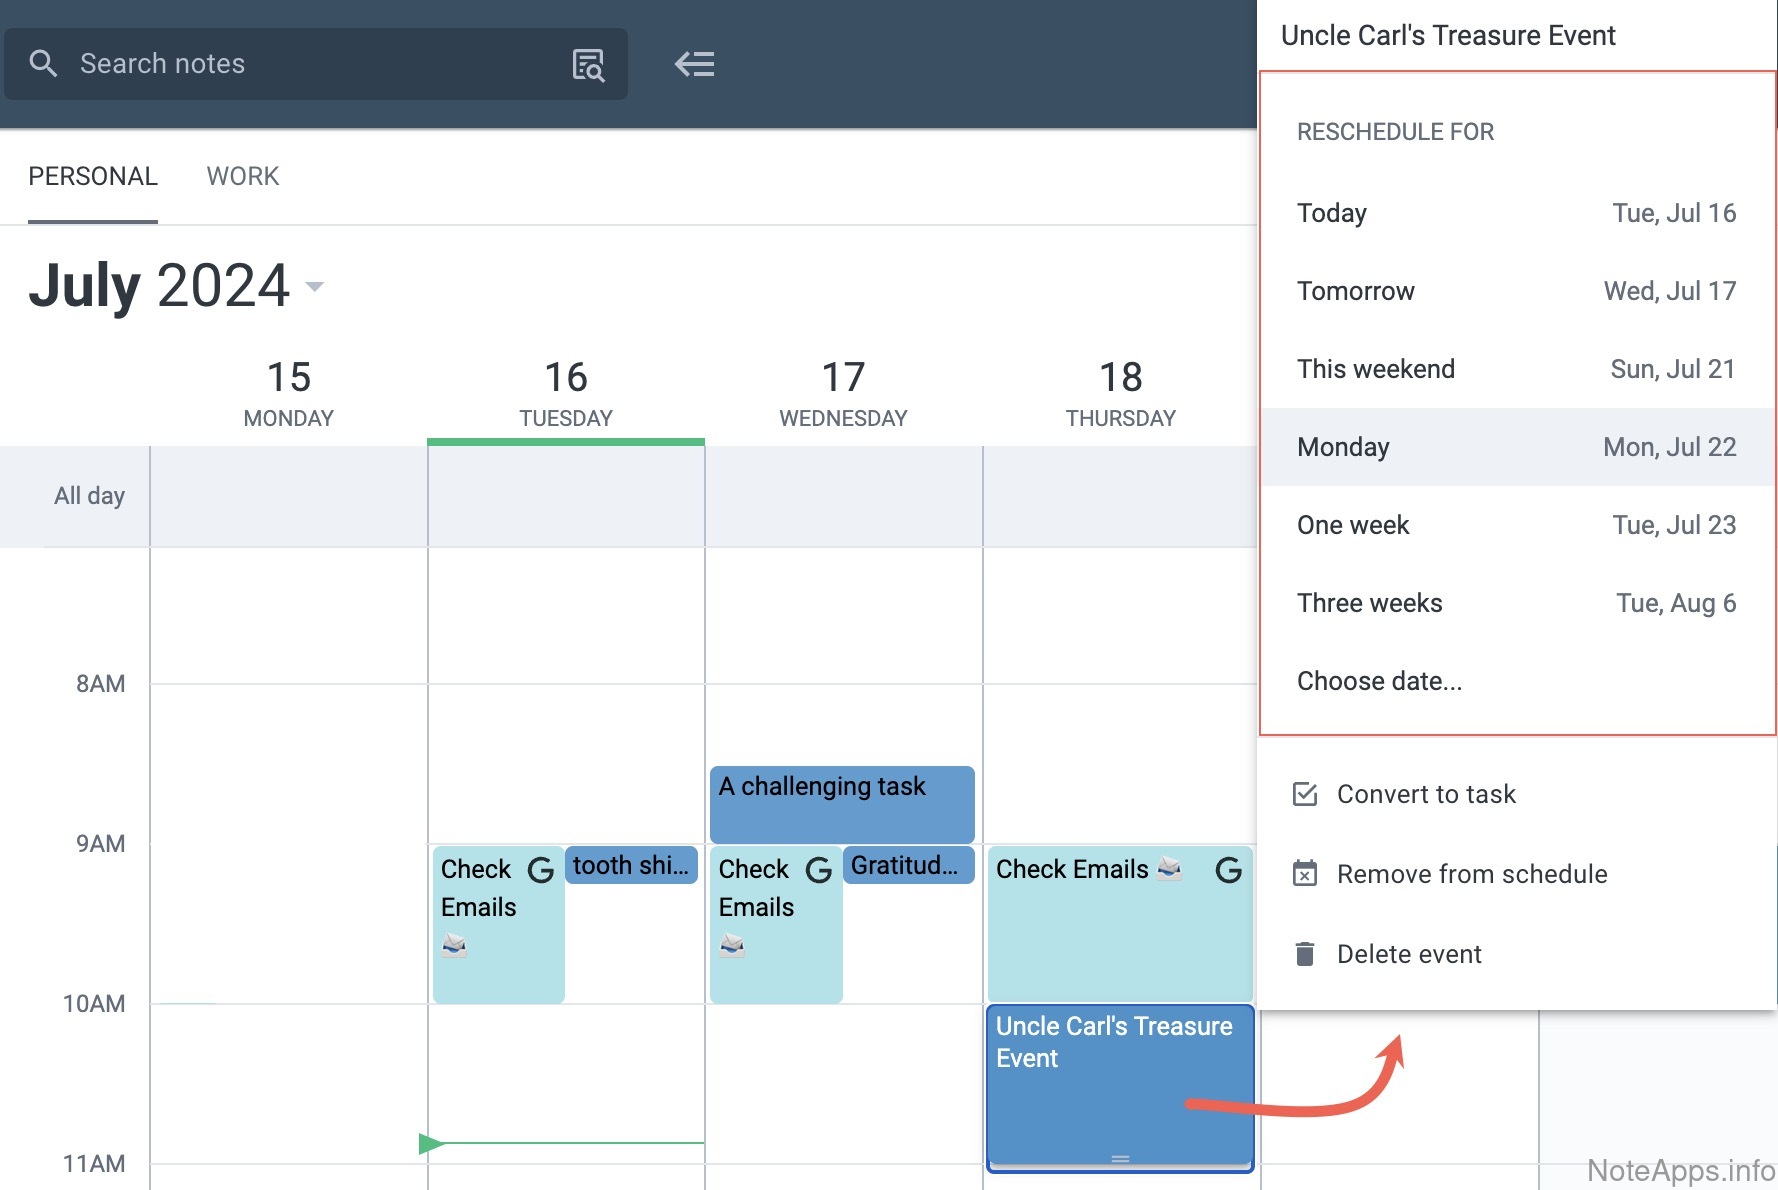The width and height of the screenshot is (1778, 1190).
Task: Select the PERSONAL tab
Action: (93, 176)
